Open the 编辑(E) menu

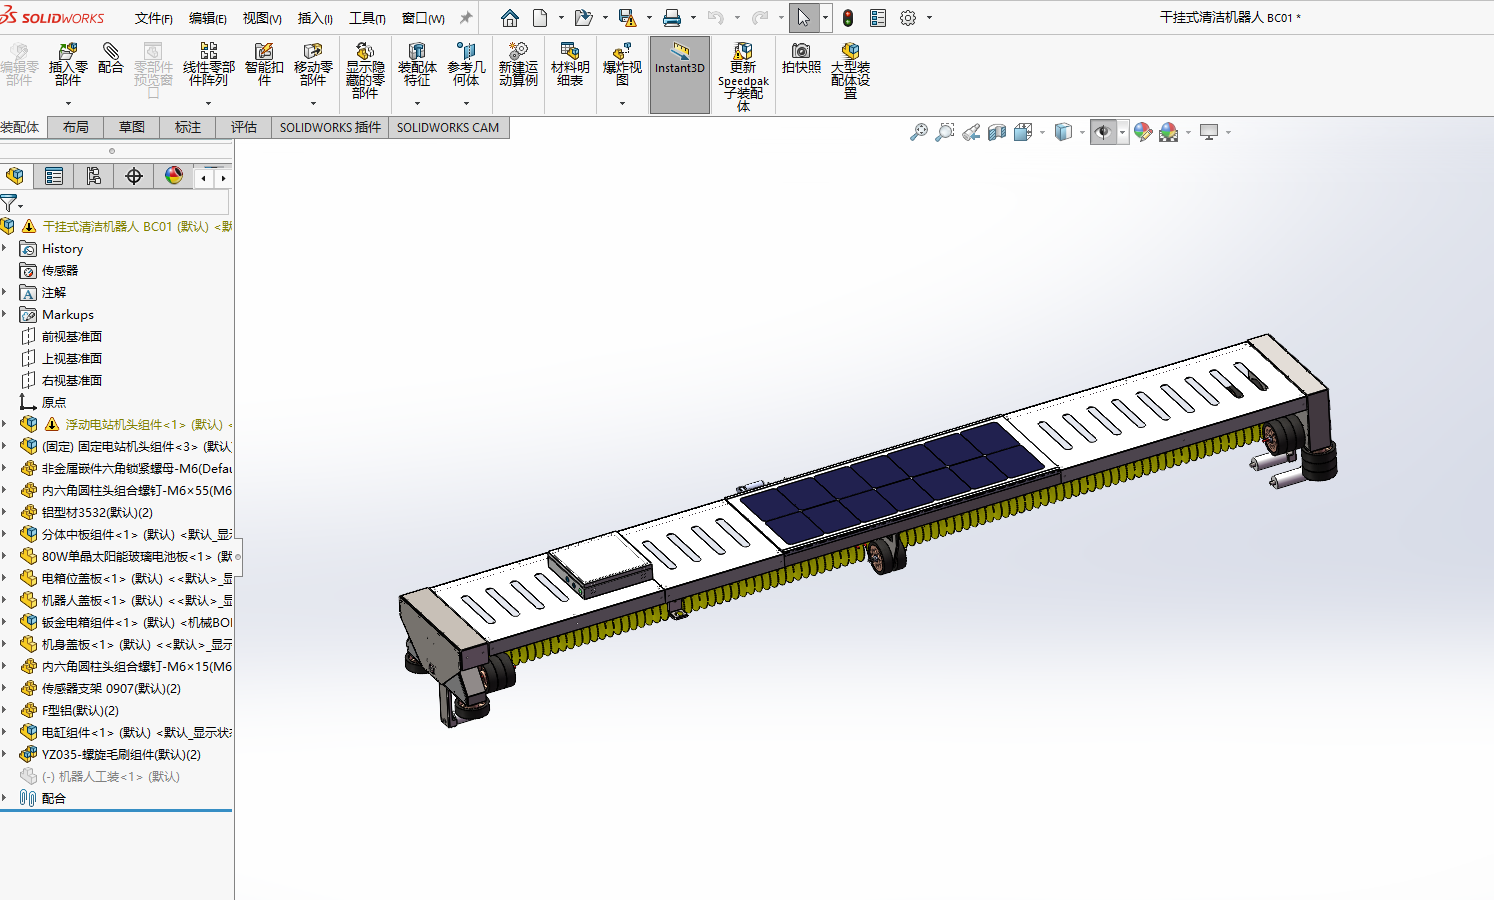click(x=207, y=18)
